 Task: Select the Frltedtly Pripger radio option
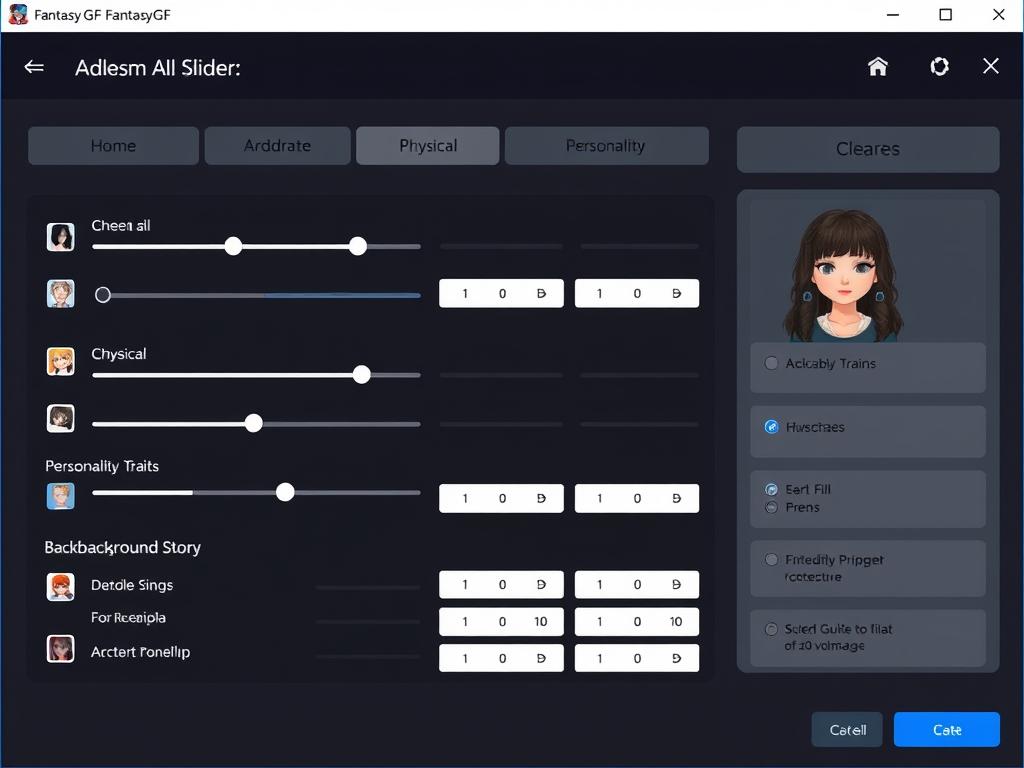point(771,560)
